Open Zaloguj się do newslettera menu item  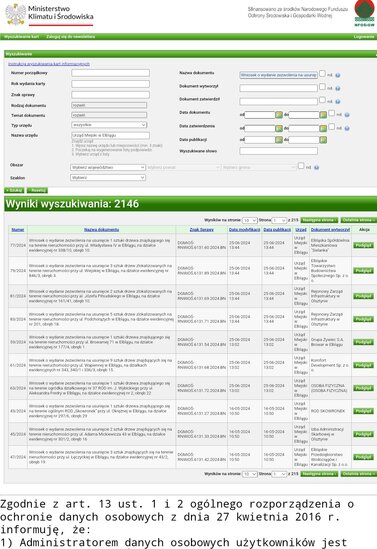pos(70,37)
